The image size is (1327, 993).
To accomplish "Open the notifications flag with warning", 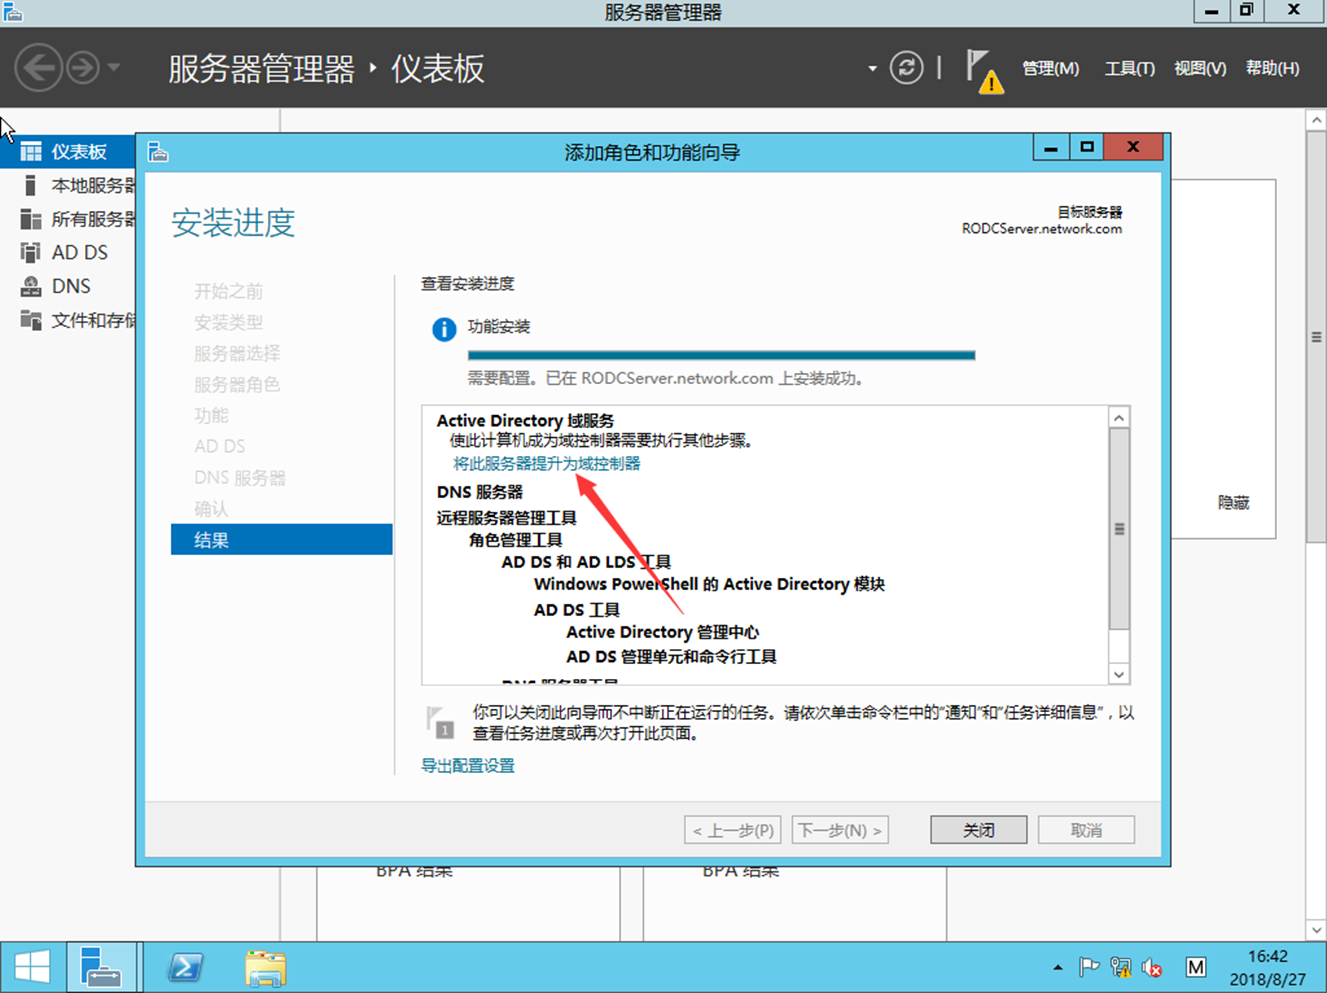I will click(x=984, y=71).
